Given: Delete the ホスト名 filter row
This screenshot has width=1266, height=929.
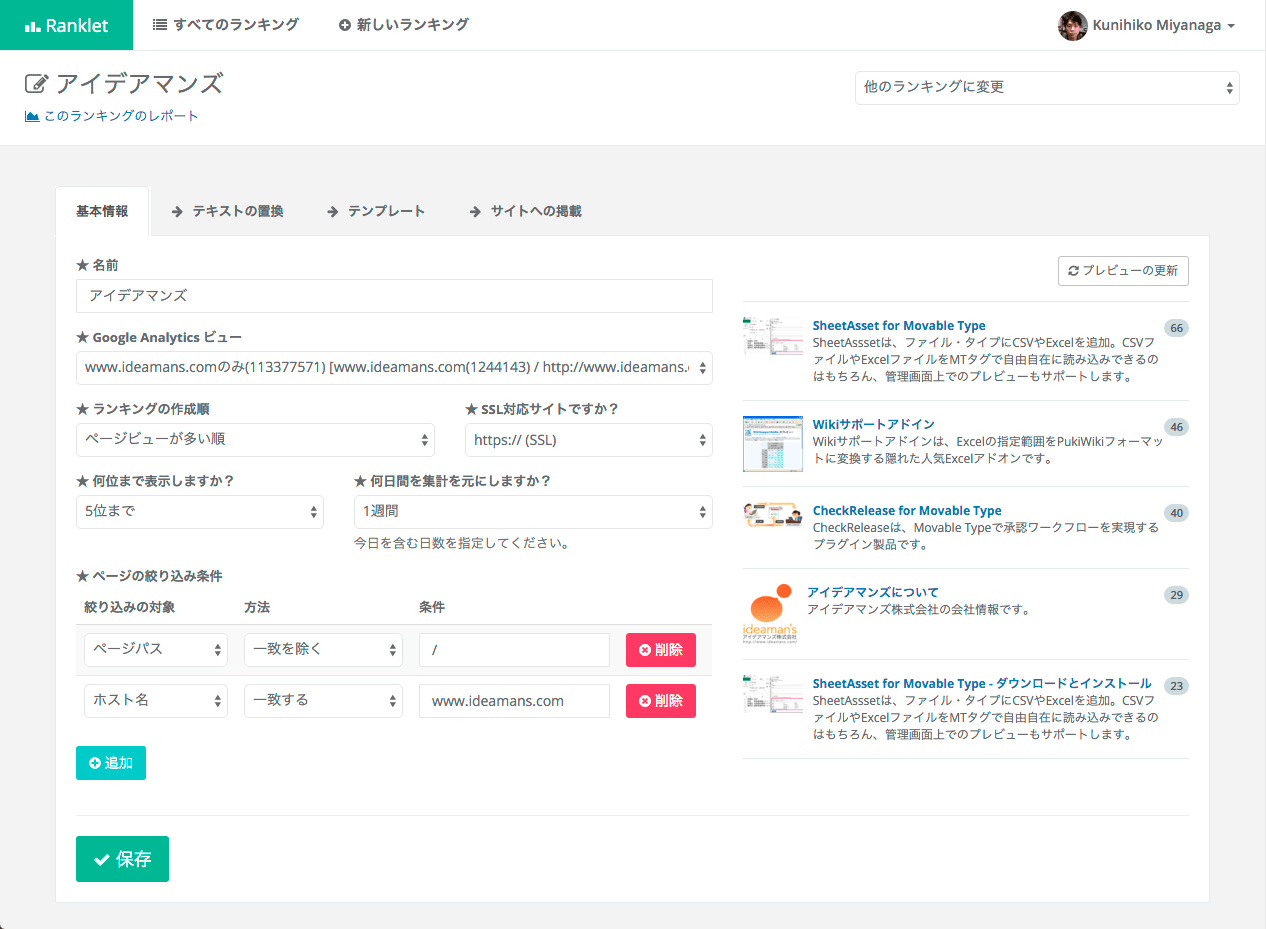Looking at the screenshot, I should (x=661, y=701).
